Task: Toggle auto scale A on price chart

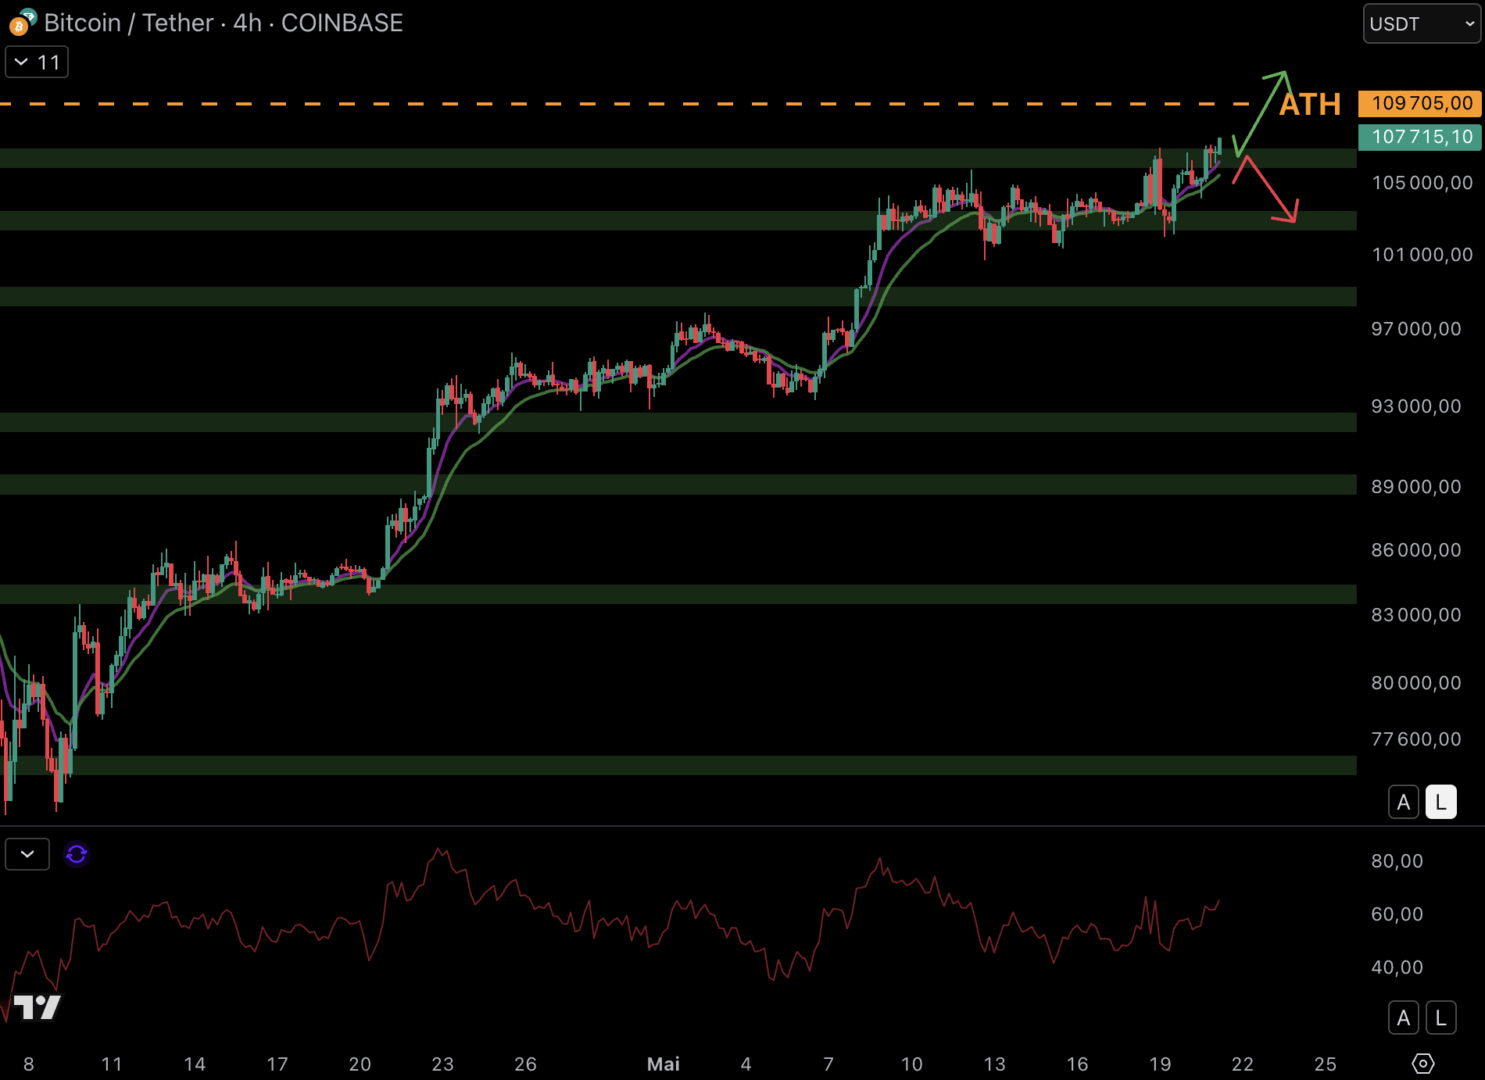Action: click(1403, 802)
